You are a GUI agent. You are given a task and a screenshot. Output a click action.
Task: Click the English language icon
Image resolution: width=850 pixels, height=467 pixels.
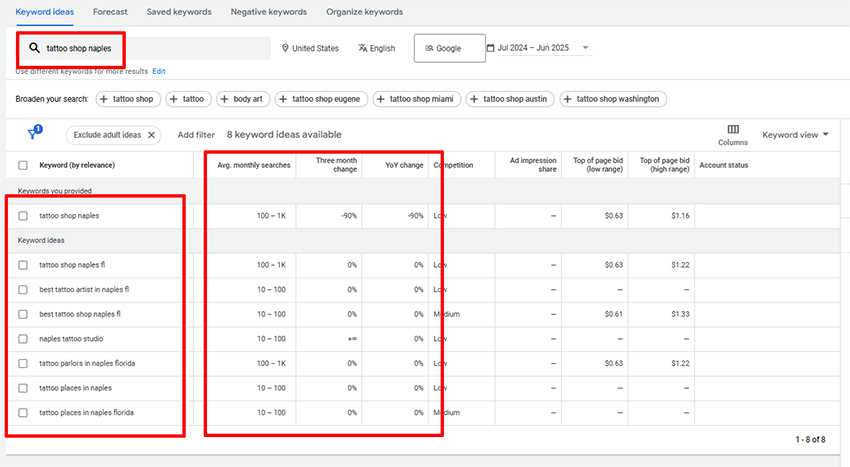coord(363,48)
